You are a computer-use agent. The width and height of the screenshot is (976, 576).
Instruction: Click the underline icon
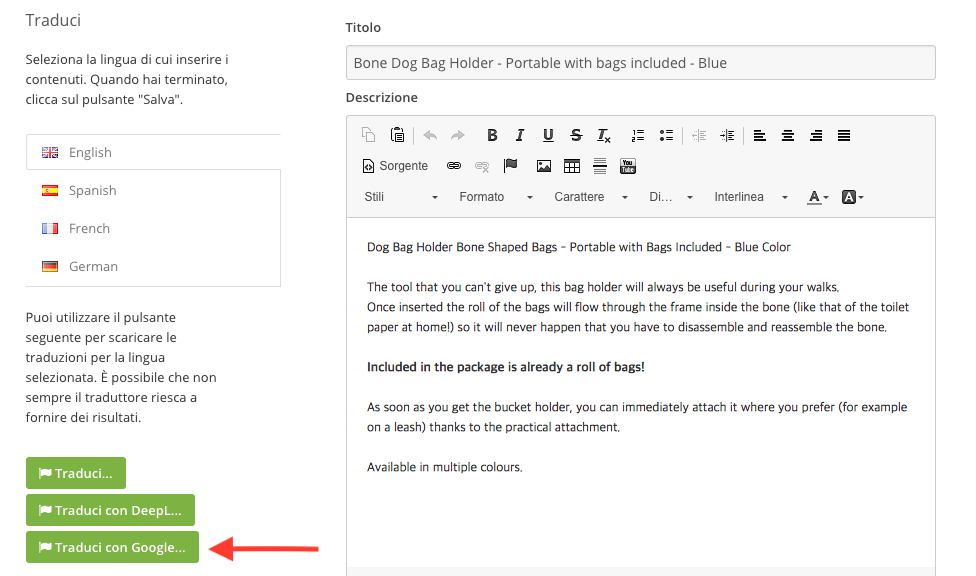click(548, 136)
